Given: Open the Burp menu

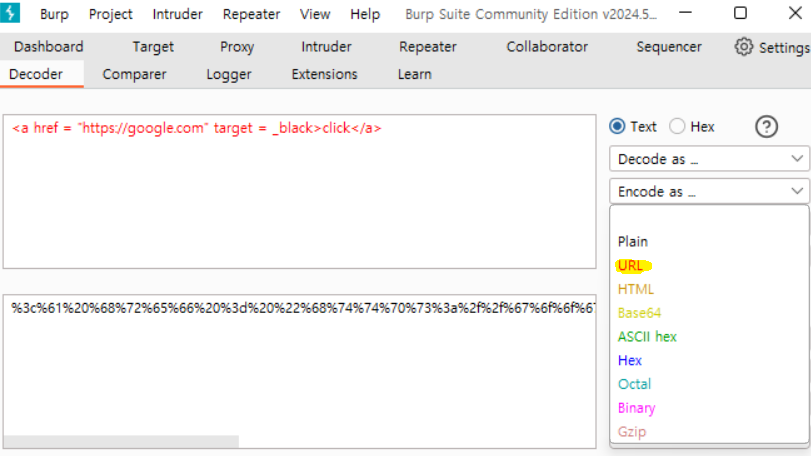Looking at the screenshot, I should click(x=54, y=14).
